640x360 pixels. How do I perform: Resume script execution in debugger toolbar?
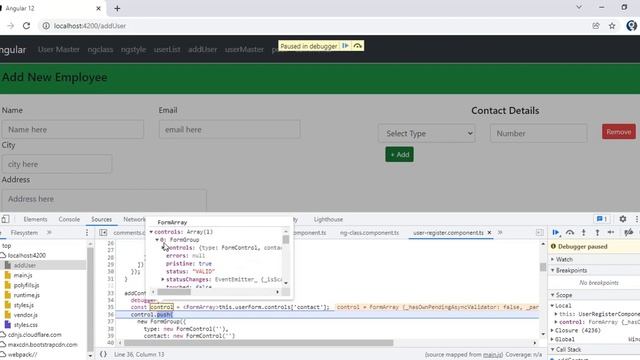click(556, 232)
